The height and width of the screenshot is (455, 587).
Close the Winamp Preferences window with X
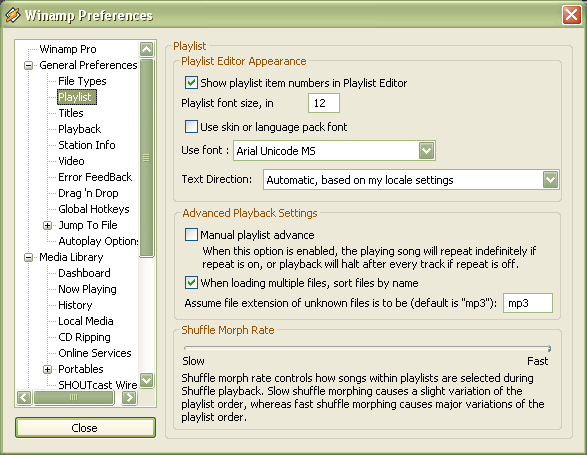[x=571, y=15]
